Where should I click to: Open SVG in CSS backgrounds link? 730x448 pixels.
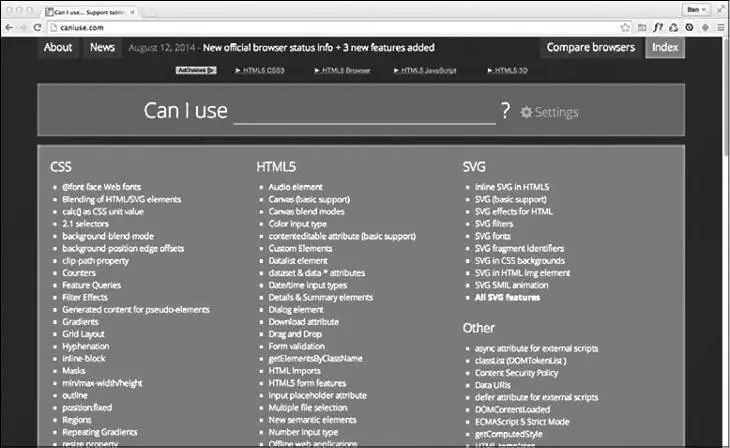coord(520,261)
